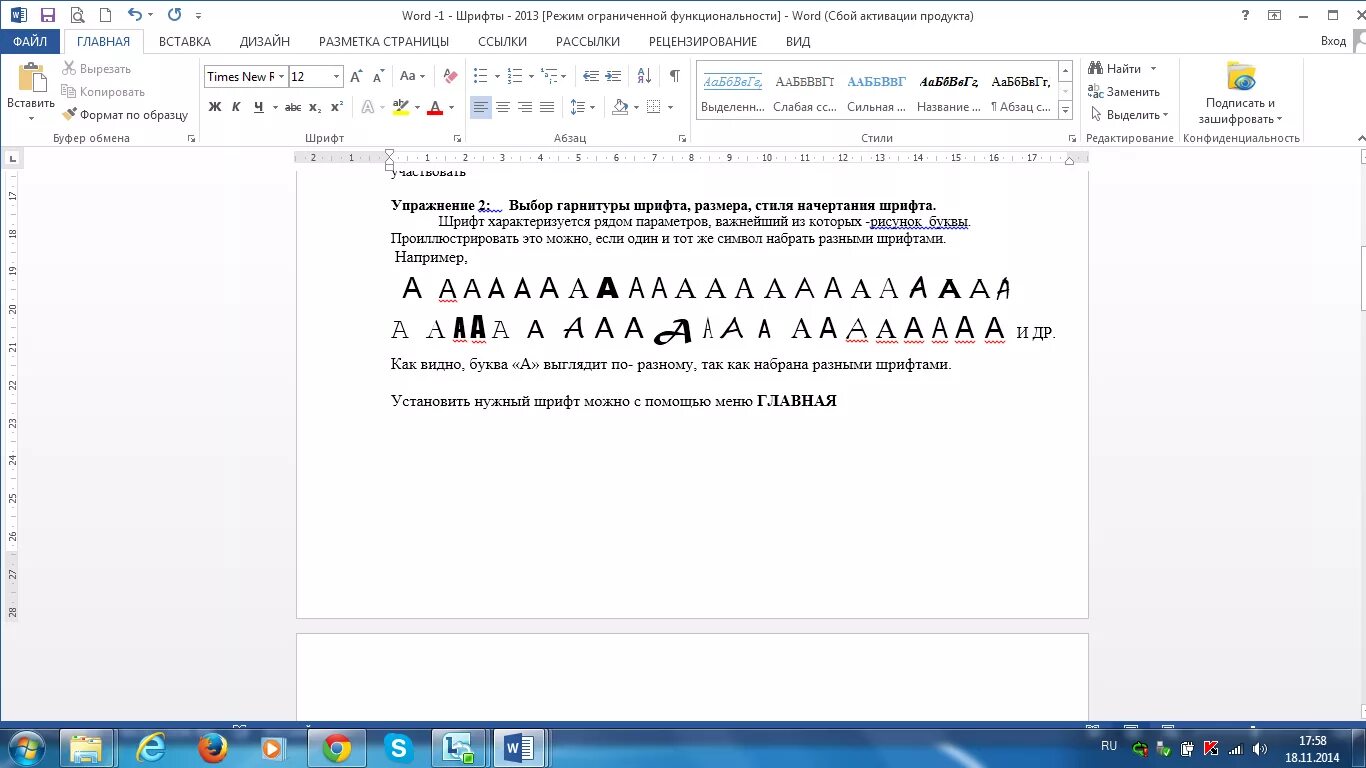Apply strikethrough formatting

(292, 107)
